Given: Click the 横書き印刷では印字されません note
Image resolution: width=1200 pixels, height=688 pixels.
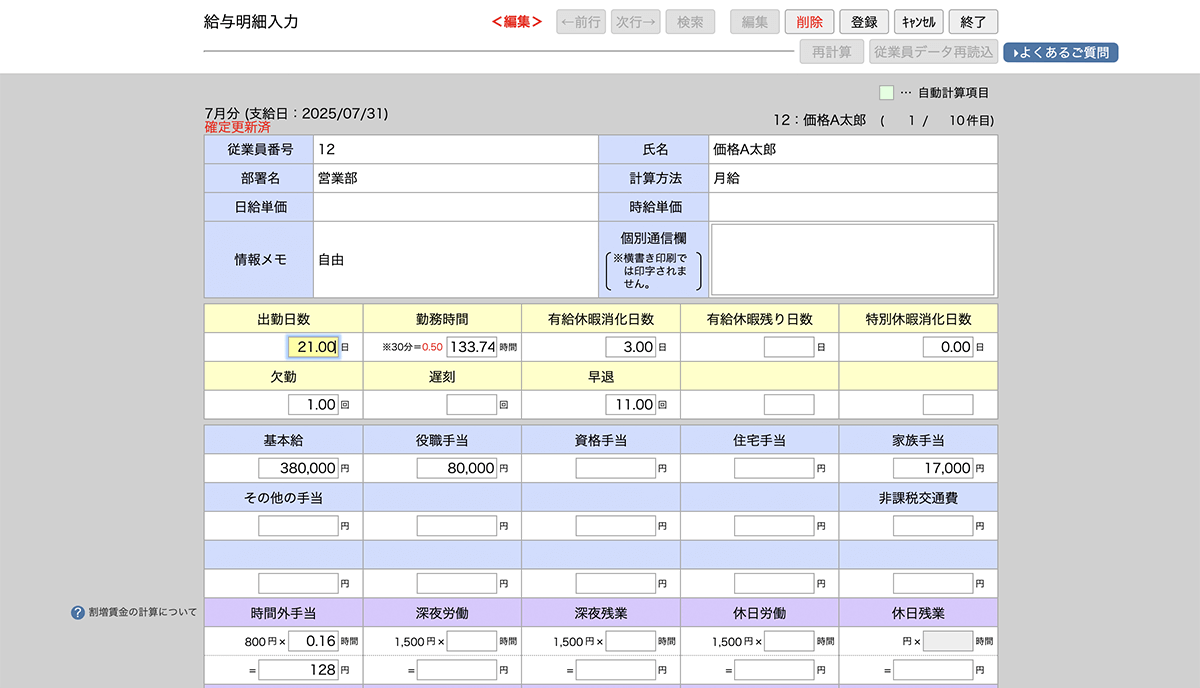Looking at the screenshot, I should [654, 271].
